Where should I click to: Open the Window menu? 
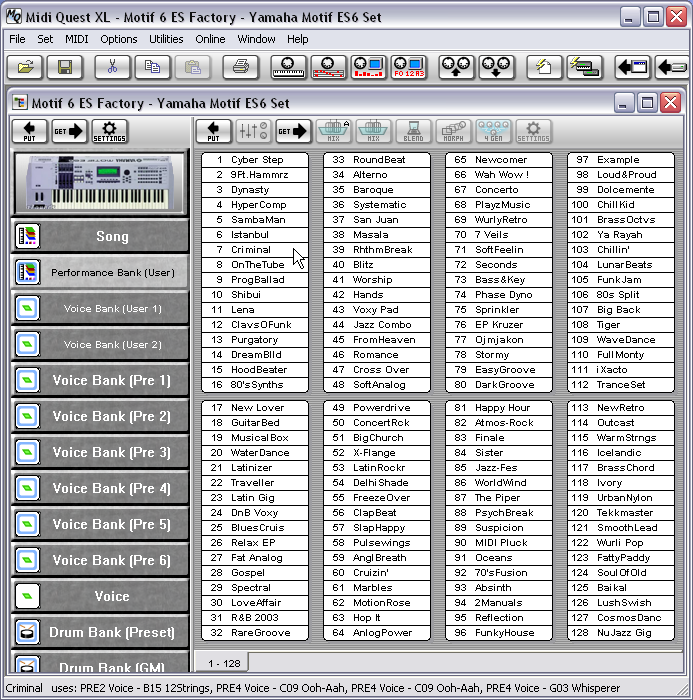pos(256,39)
